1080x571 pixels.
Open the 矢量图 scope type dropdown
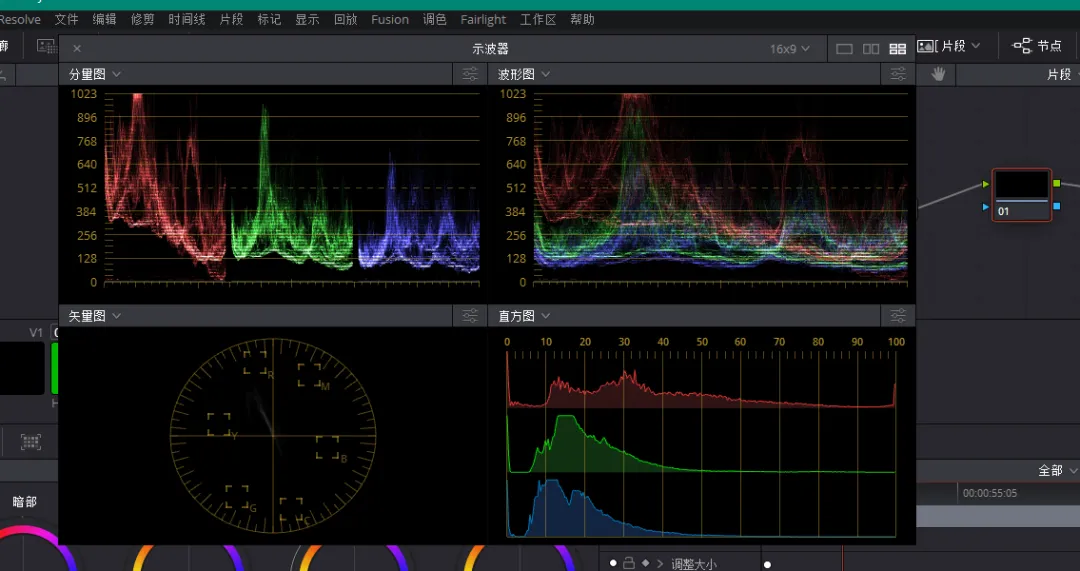pyautogui.click(x=95, y=315)
